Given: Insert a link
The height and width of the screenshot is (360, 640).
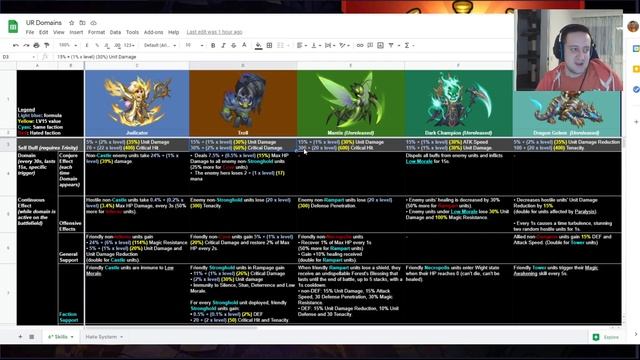Looking at the screenshot, I should (x=360, y=45).
